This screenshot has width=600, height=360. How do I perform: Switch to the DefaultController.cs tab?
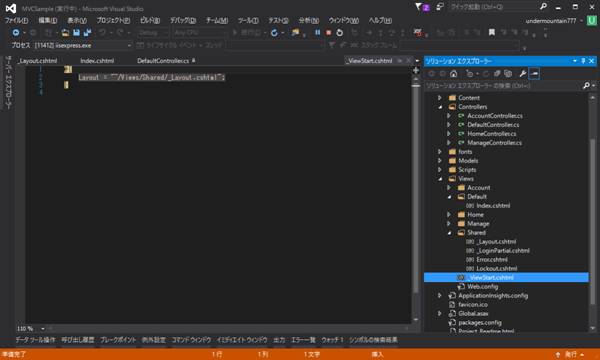(x=163, y=61)
